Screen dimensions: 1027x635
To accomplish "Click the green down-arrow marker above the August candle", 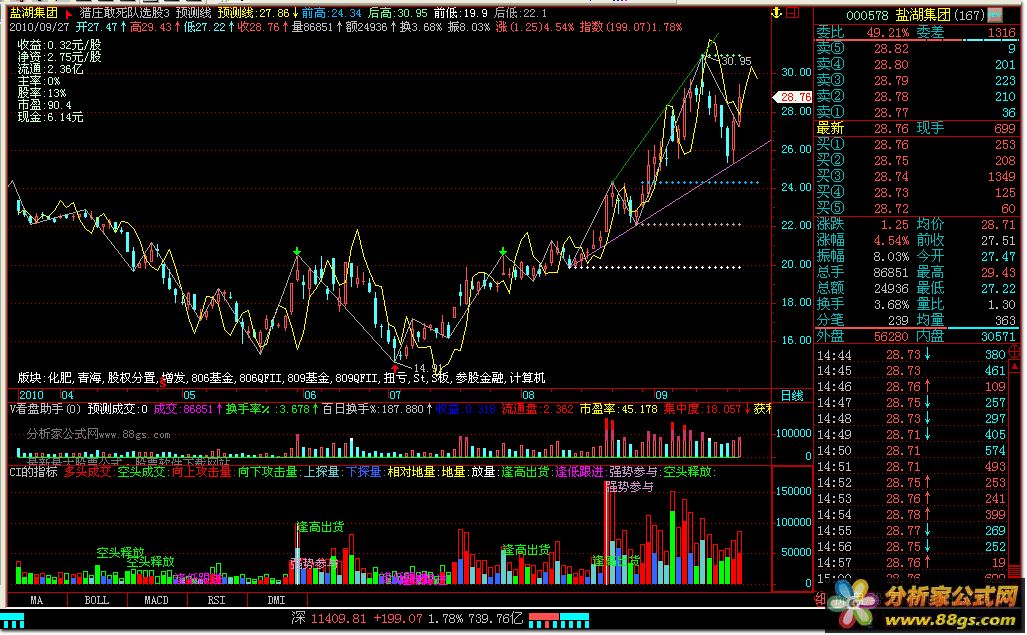I will coord(502,251).
